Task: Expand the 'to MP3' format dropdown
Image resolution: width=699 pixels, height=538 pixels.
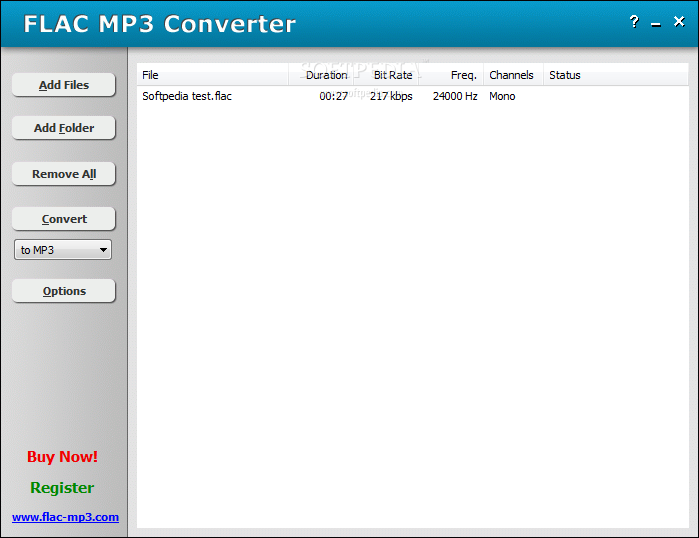Action: 63,250
